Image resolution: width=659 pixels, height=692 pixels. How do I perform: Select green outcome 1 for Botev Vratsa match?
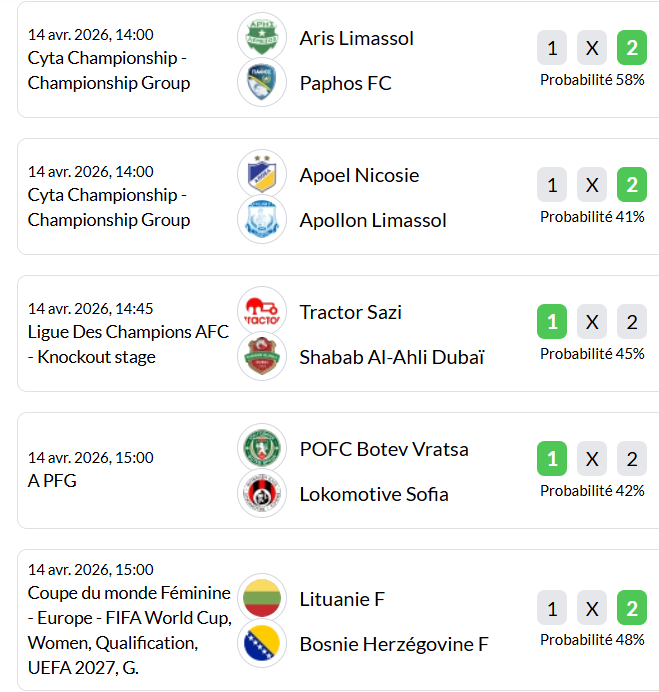pos(552,459)
